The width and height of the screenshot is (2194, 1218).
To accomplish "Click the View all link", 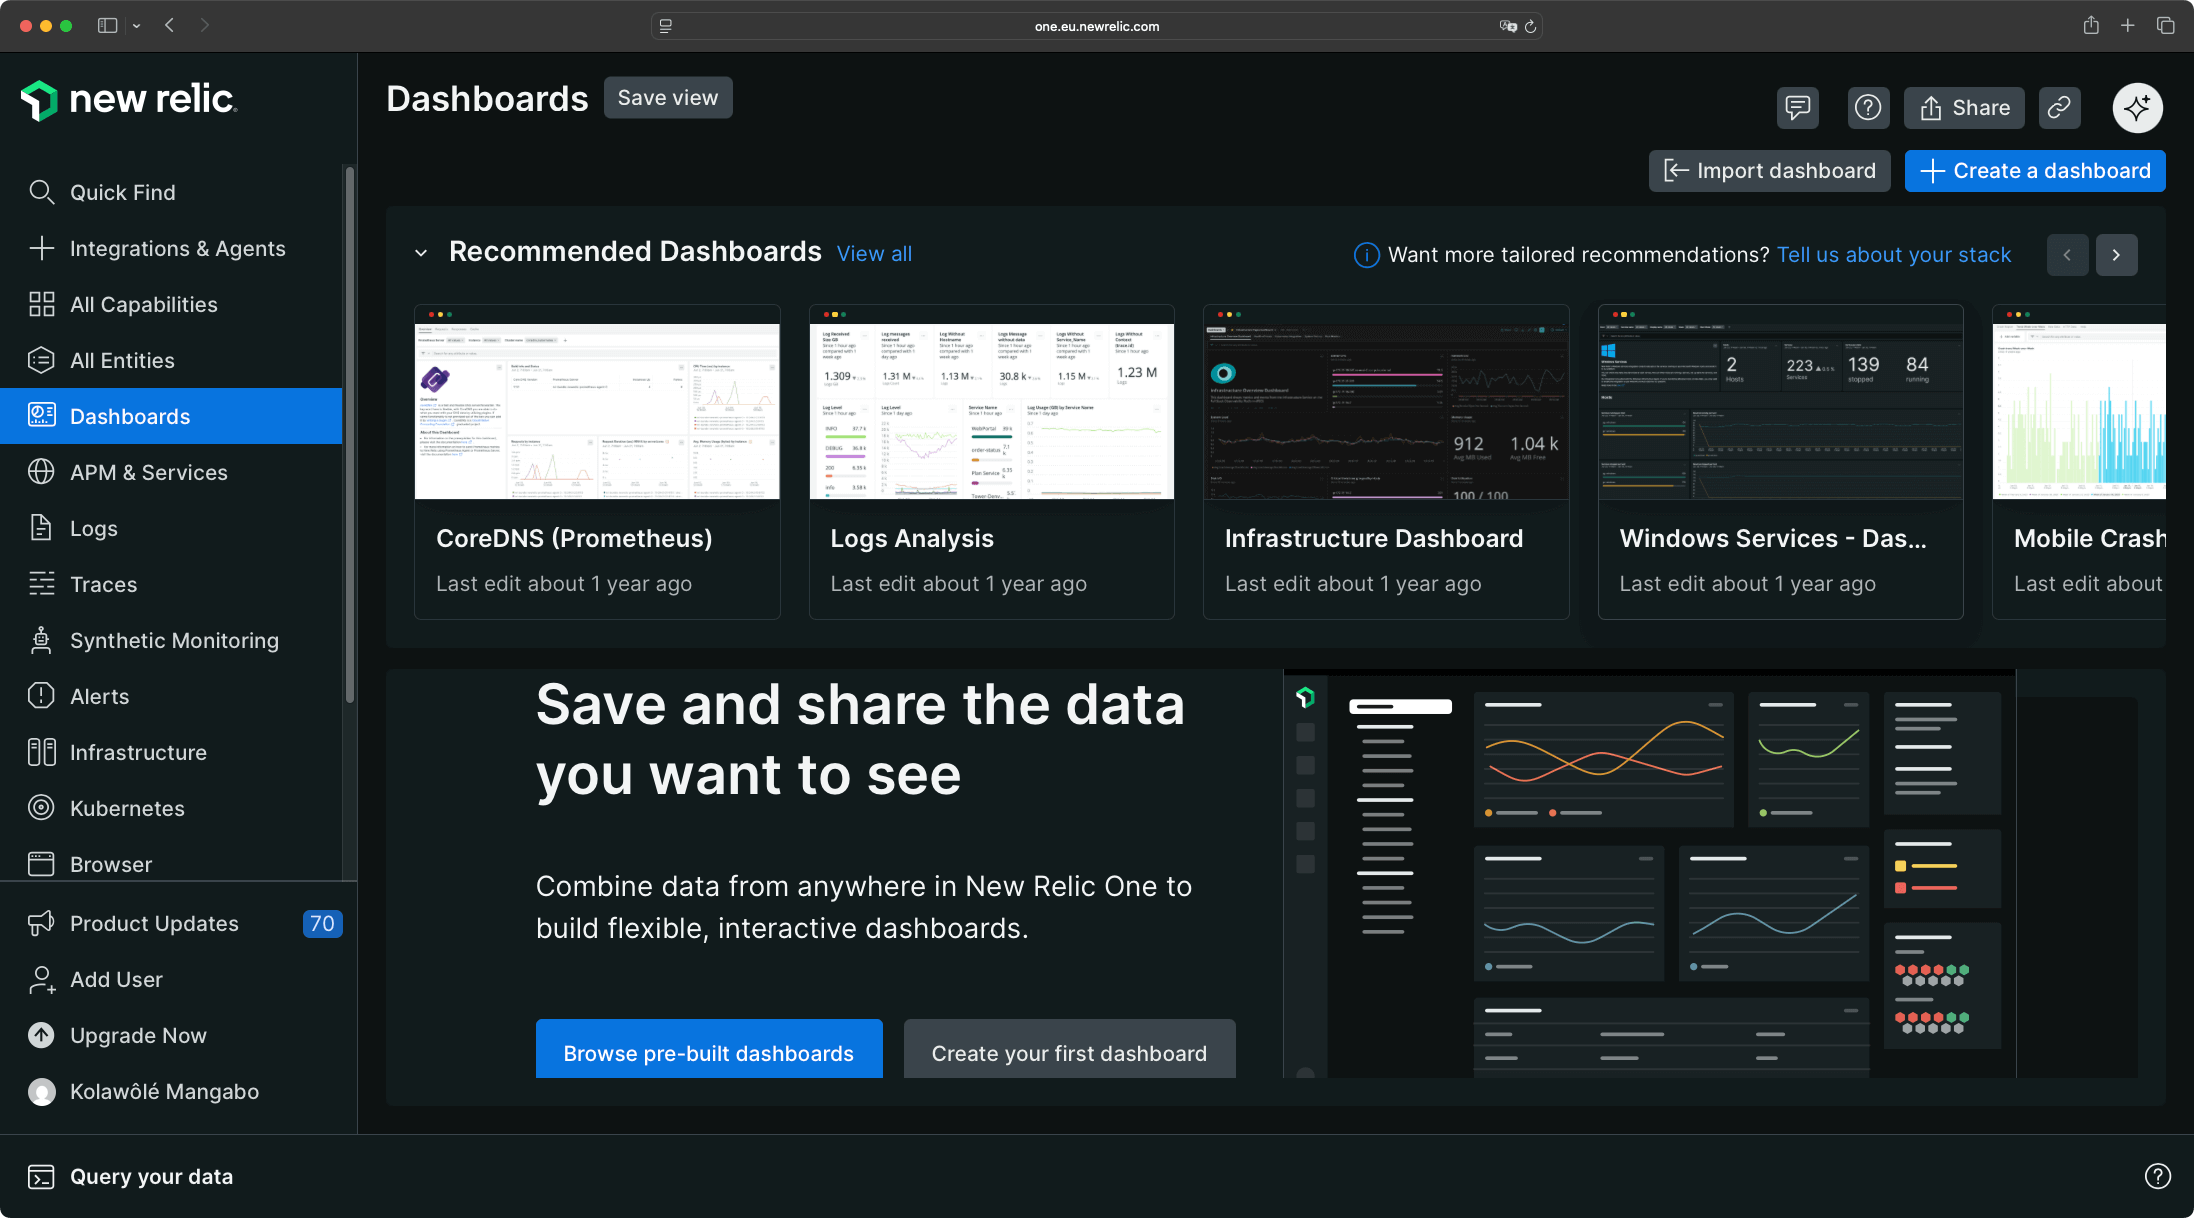I will [873, 253].
